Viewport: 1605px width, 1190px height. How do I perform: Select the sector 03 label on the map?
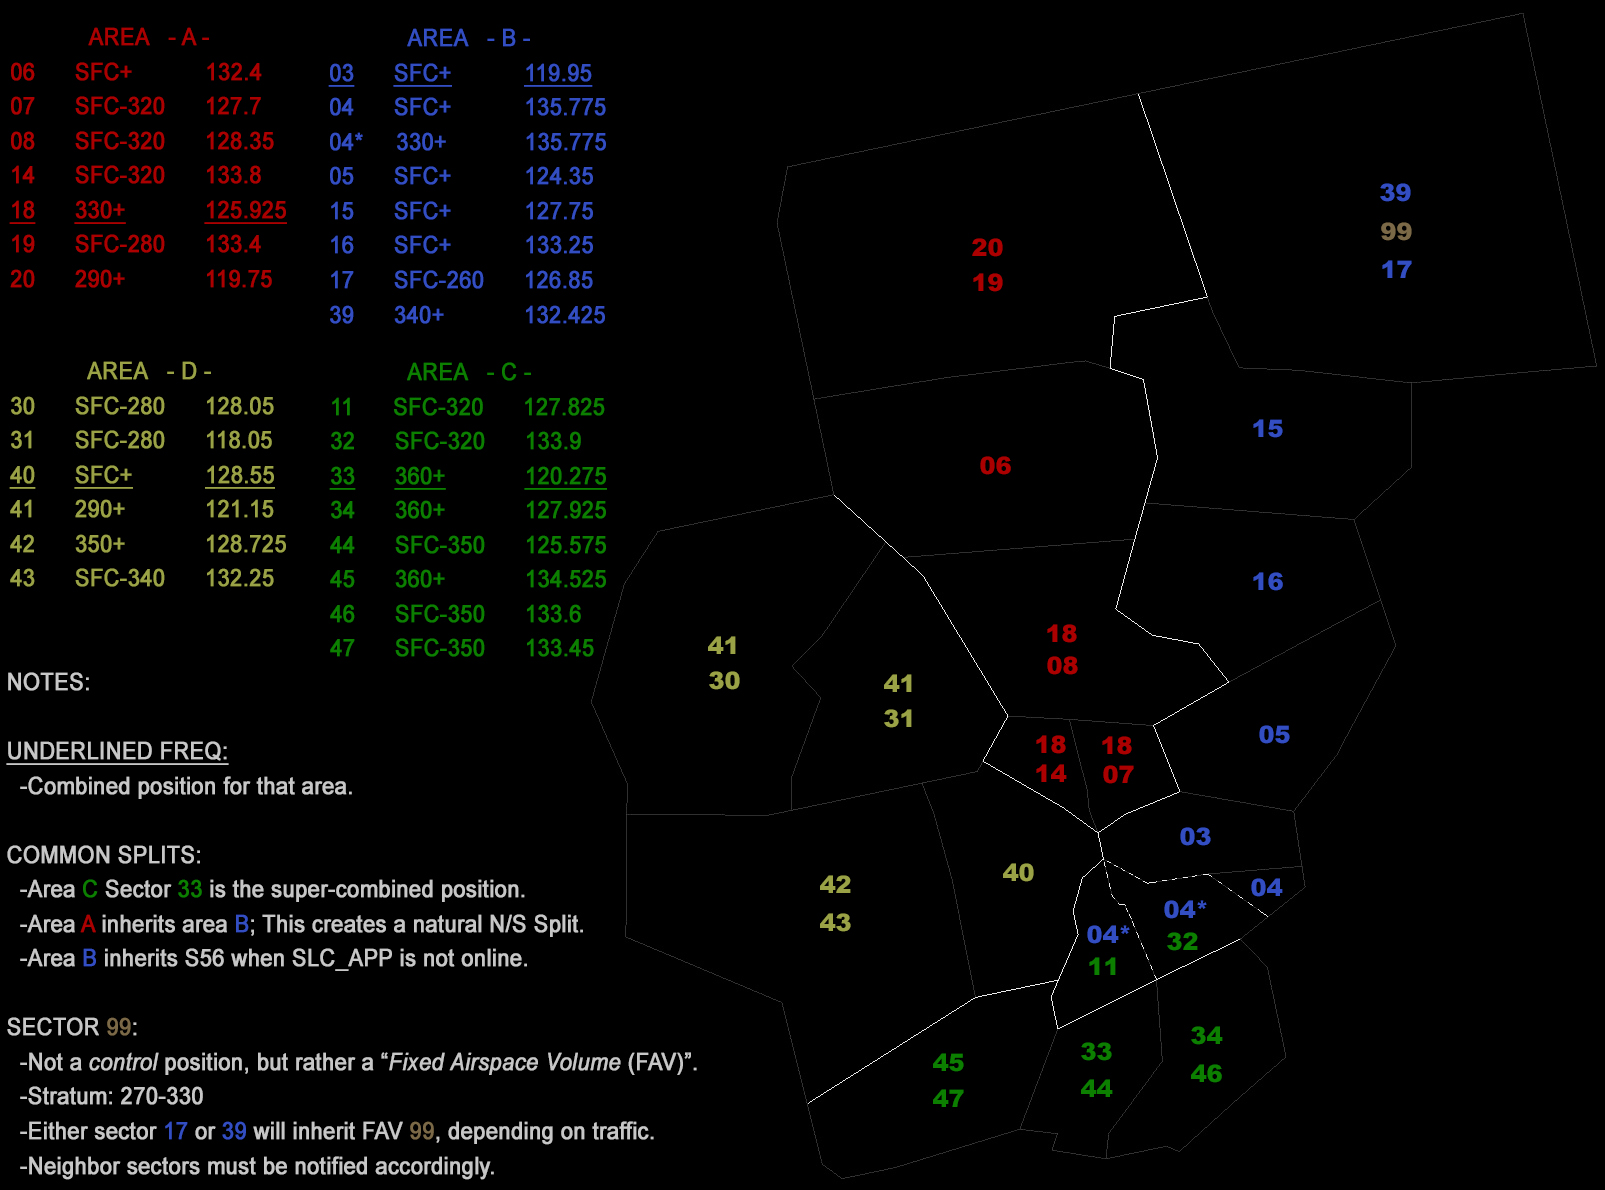1195,837
